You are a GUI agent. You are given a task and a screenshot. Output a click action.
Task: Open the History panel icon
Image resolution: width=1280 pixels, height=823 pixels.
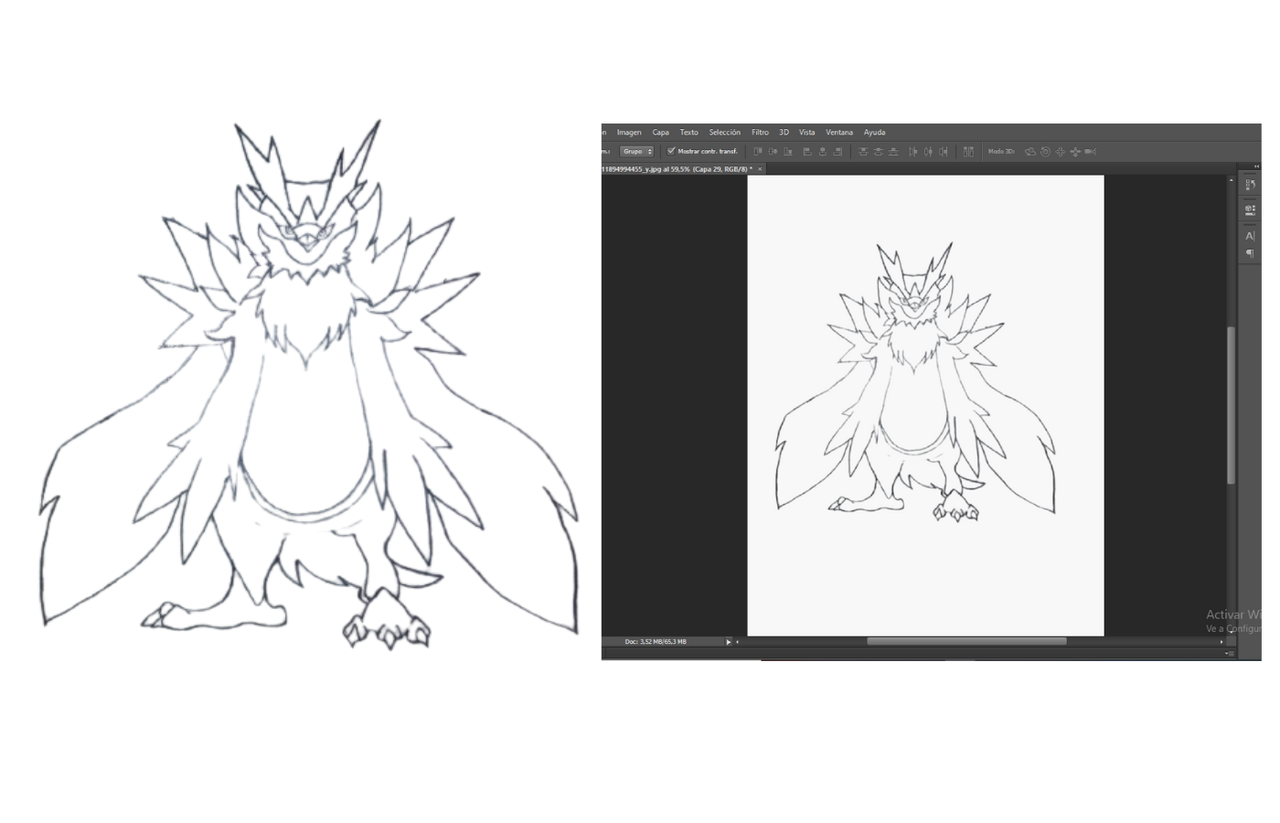1250,185
